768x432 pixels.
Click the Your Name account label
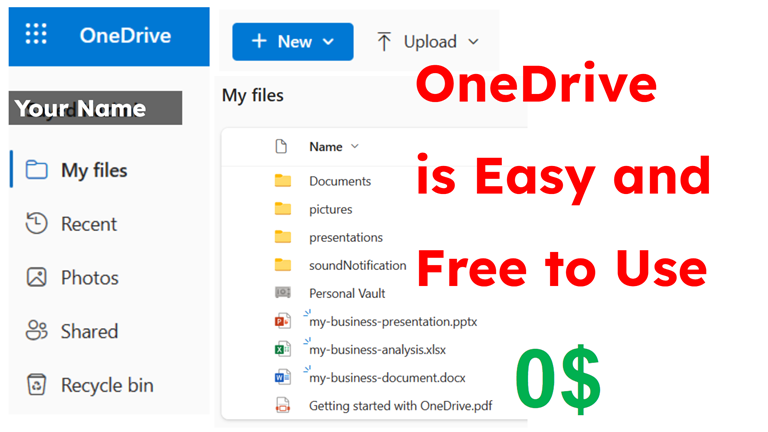point(95,108)
